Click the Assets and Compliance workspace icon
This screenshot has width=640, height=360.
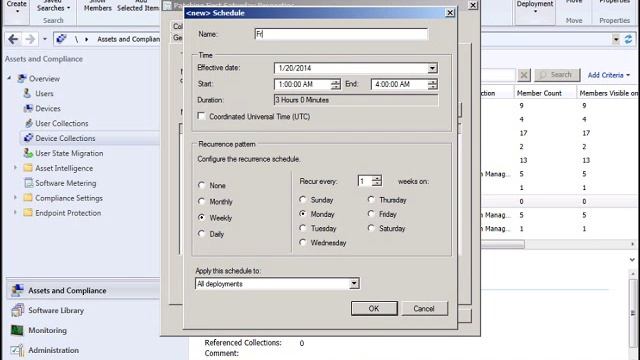[17, 290]
